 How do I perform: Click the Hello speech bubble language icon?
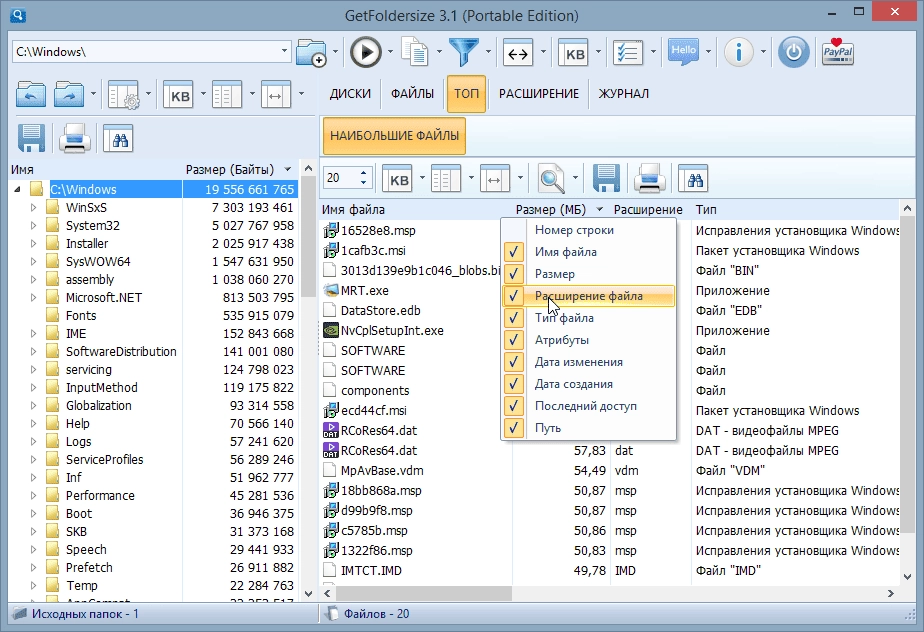point(684,52)
